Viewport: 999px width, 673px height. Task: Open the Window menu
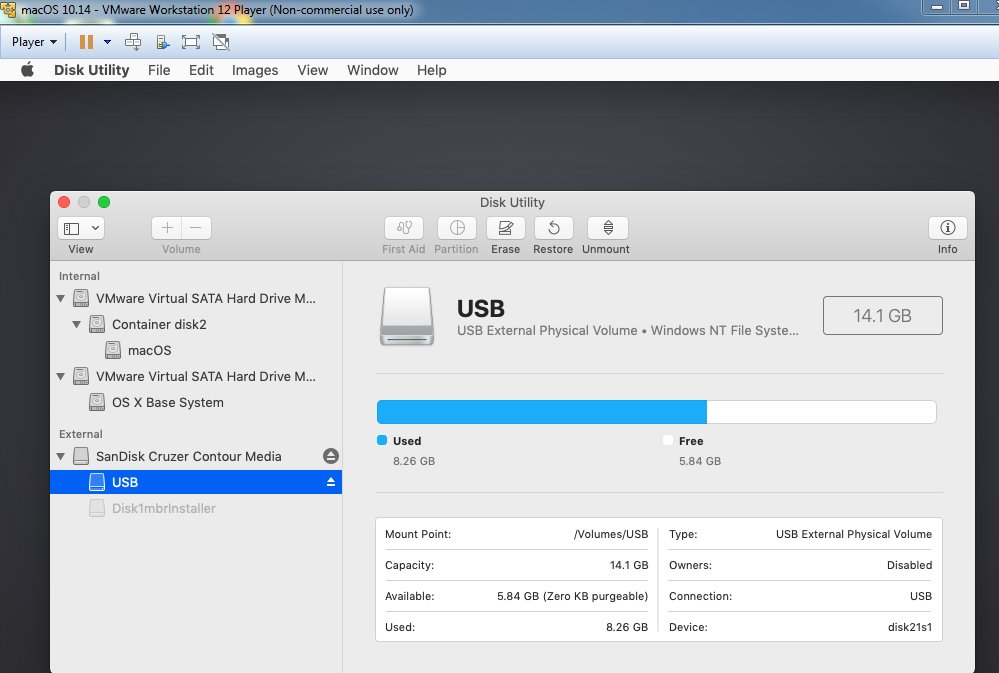click(x=373, y=70)
